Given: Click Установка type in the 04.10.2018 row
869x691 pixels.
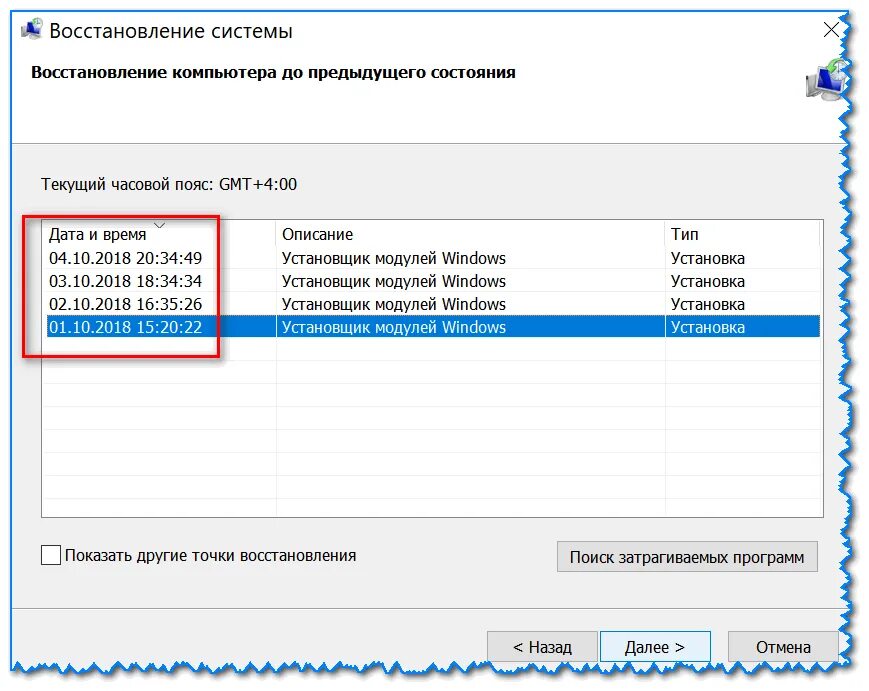Looking at the screenshot, I should pos(708,258).
